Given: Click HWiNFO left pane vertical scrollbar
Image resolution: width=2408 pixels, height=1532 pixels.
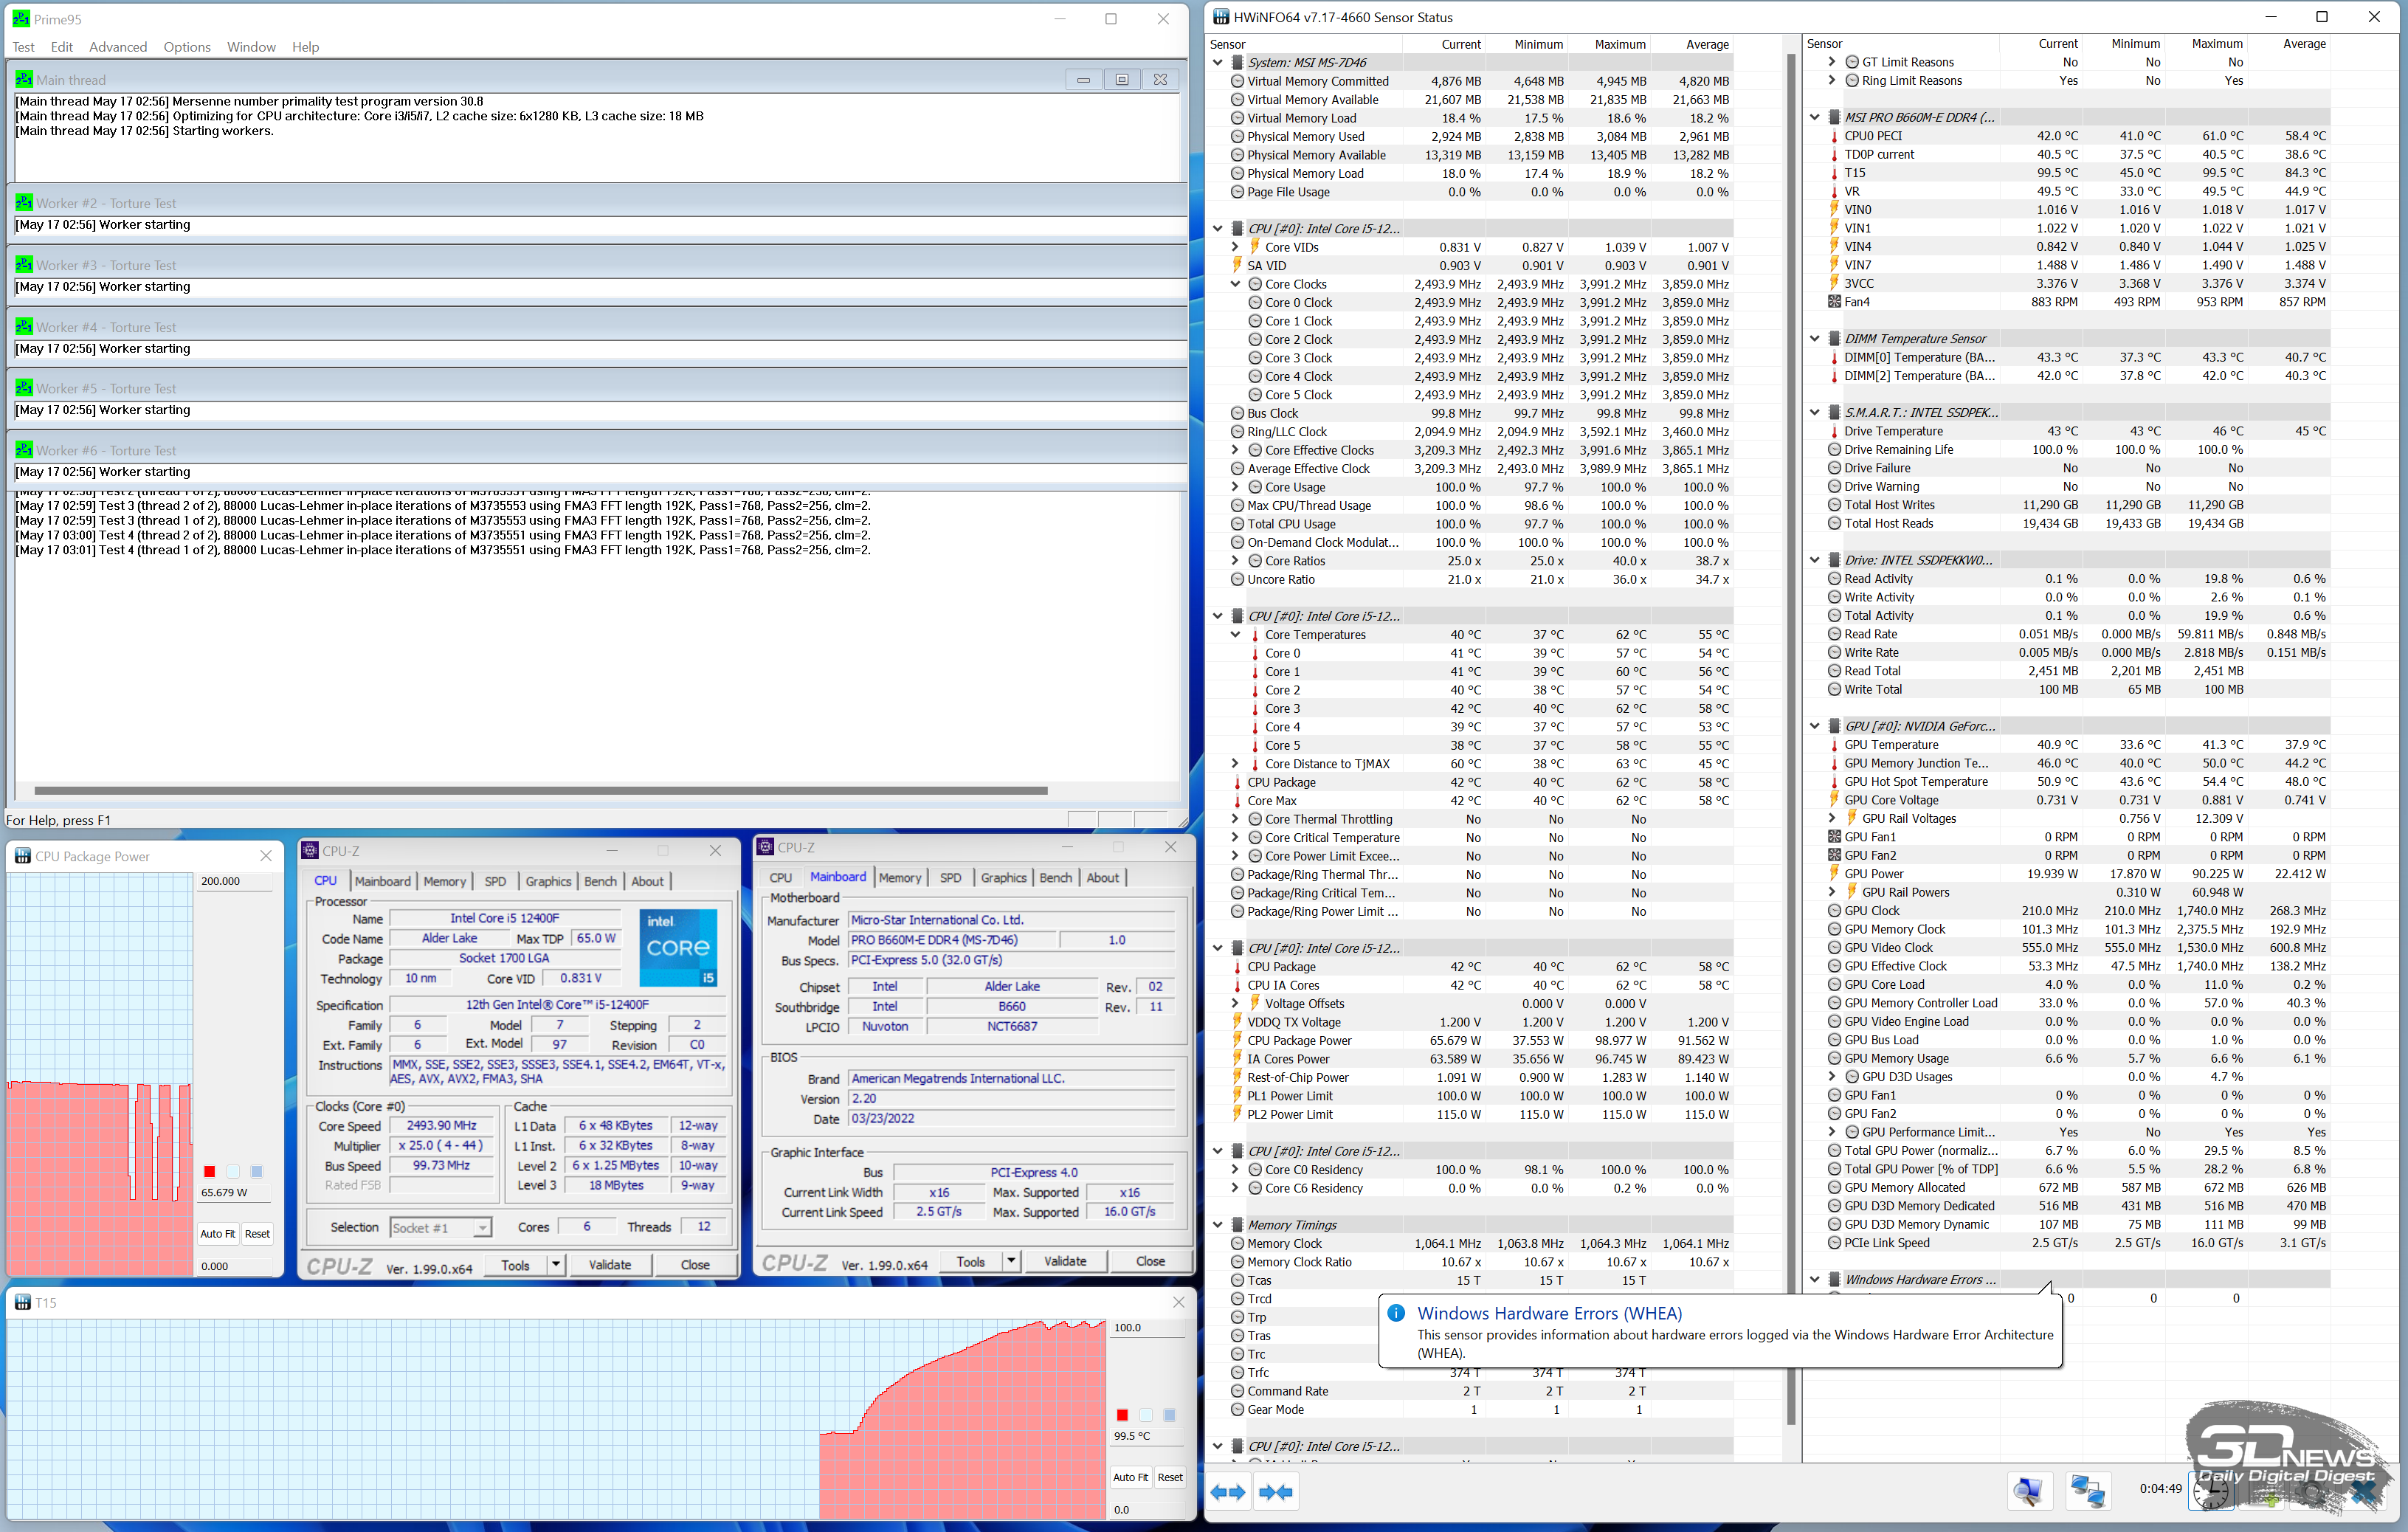Looking at the screenshot, I should 1791,740.
